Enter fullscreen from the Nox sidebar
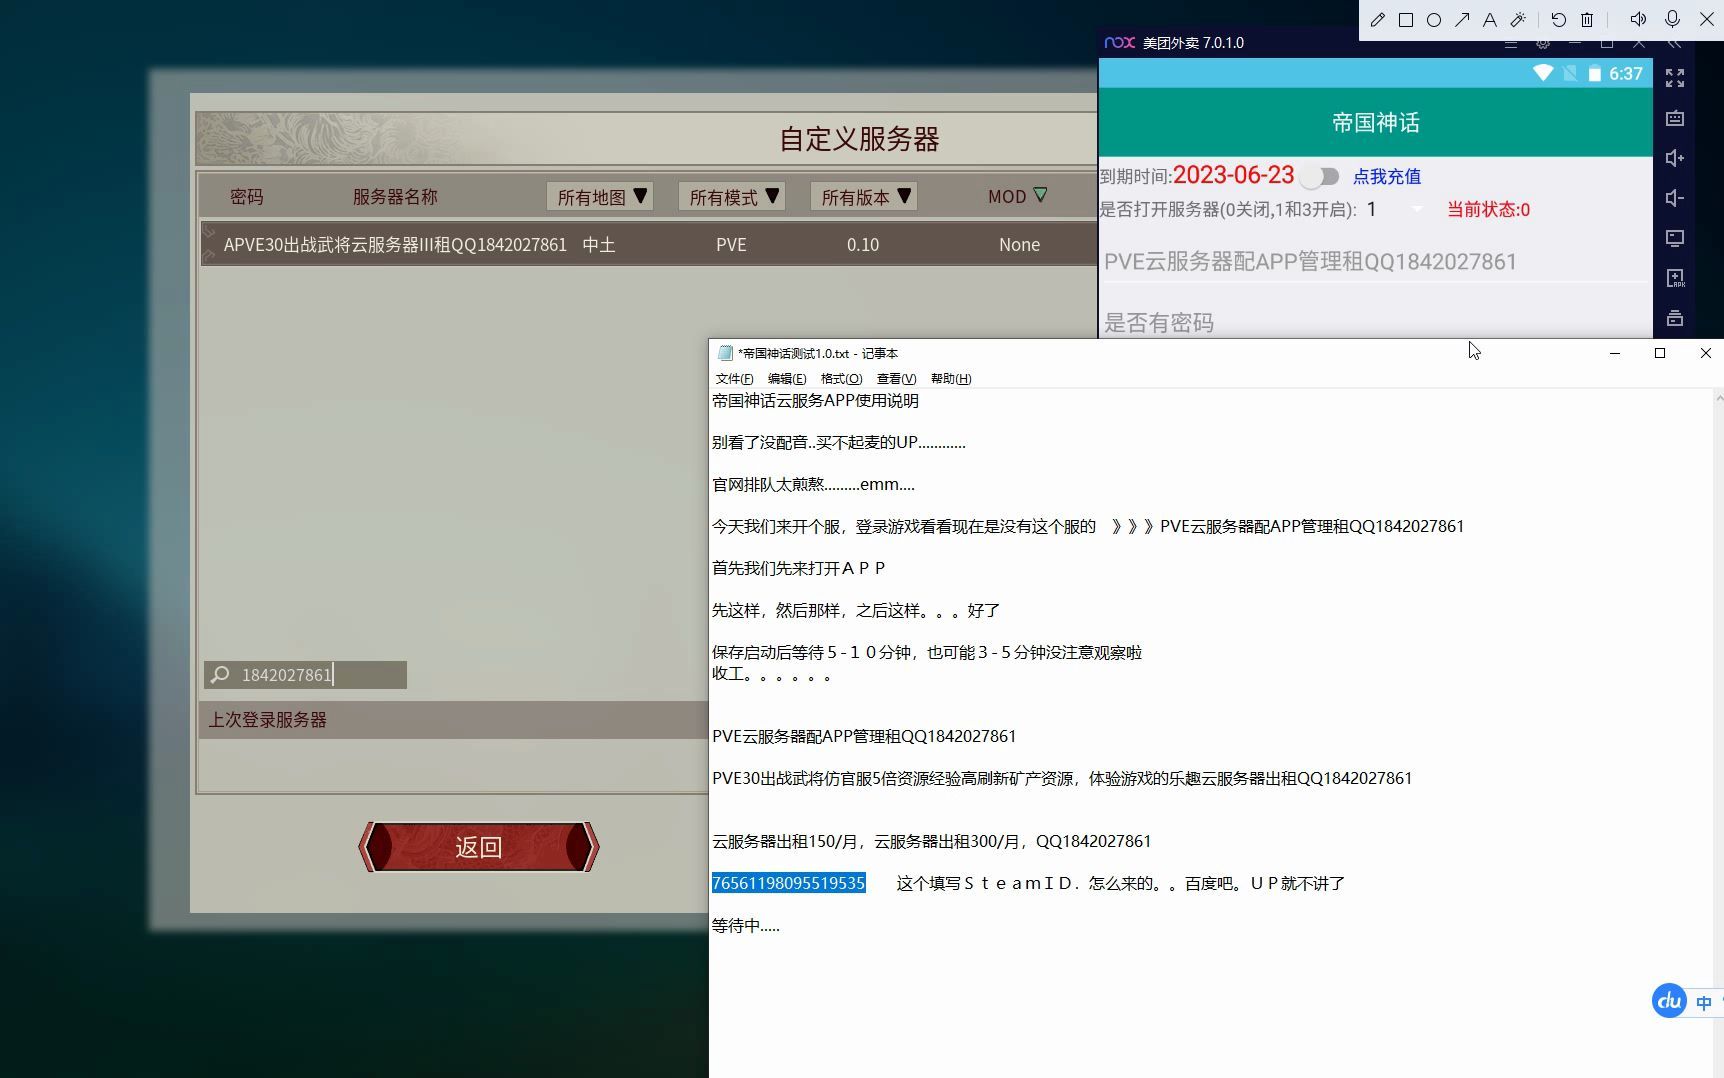Screen dimensions: 1724x1078 [x=1675, y=78]
